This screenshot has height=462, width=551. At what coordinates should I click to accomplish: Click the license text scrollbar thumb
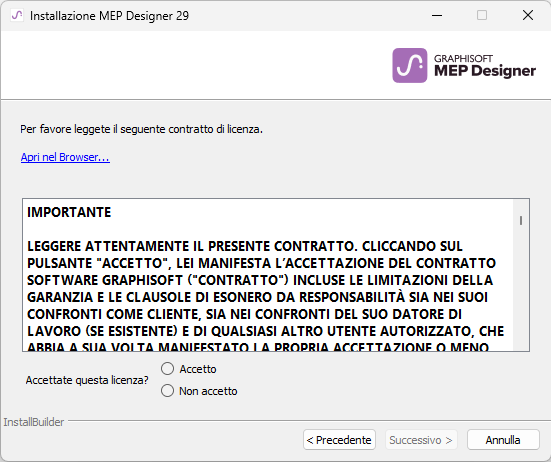point(521,220)
